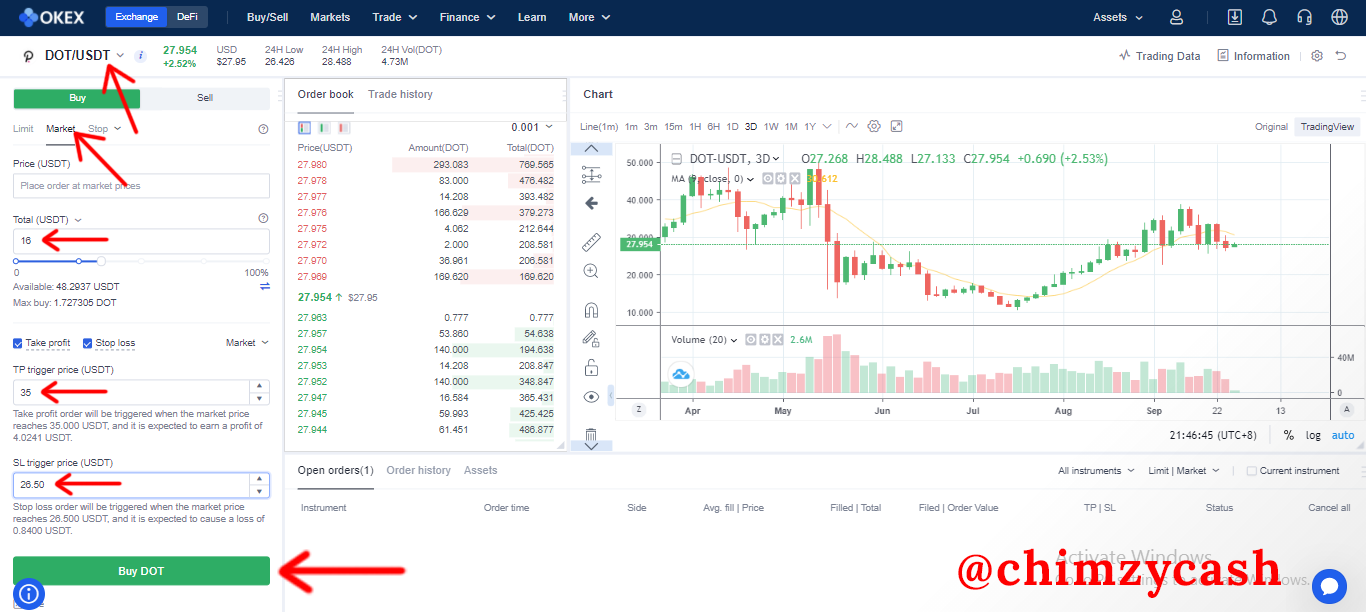Select the zoom in tool
This screenshot has height=612, width=1366.
[591, 271]
